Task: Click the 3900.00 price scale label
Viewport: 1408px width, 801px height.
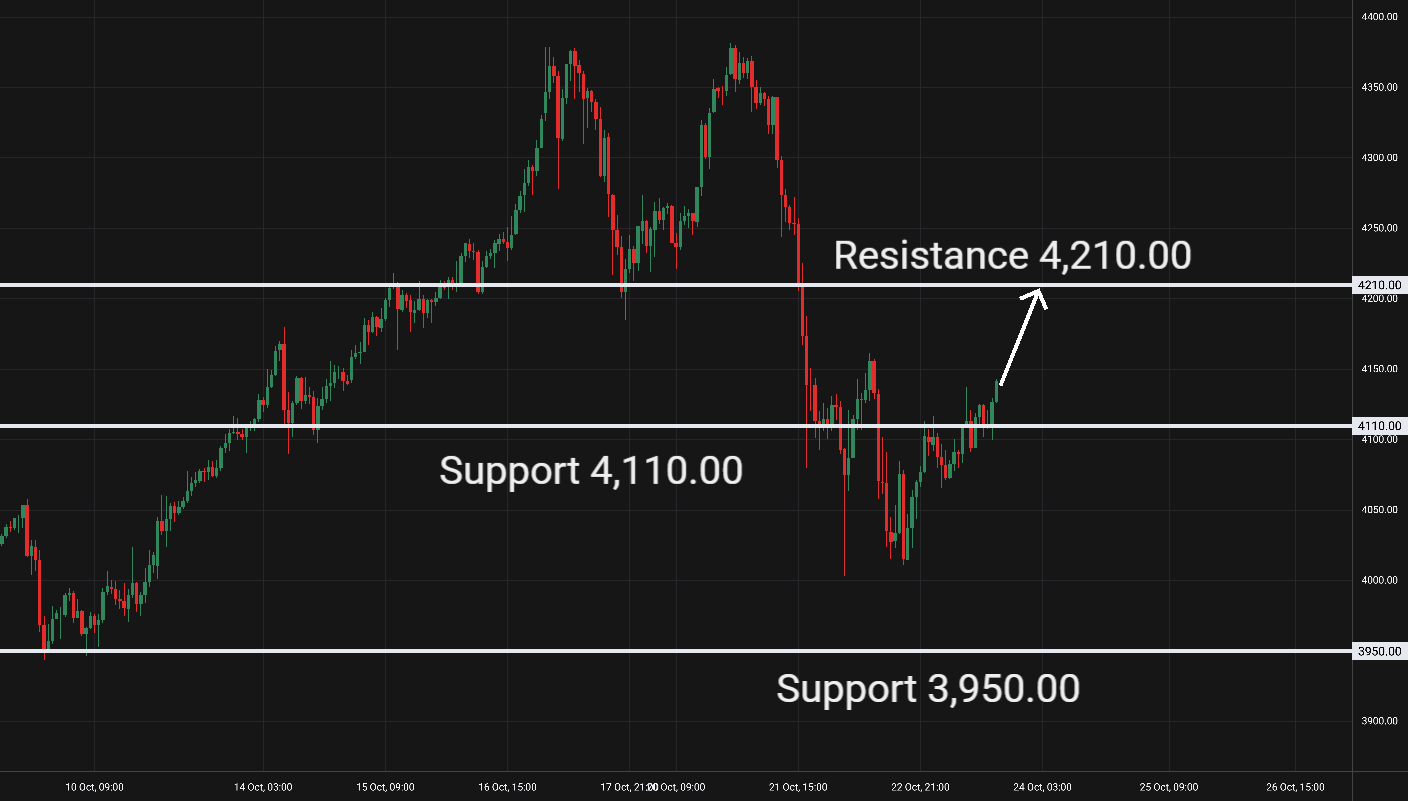Action: (1379, 722)
